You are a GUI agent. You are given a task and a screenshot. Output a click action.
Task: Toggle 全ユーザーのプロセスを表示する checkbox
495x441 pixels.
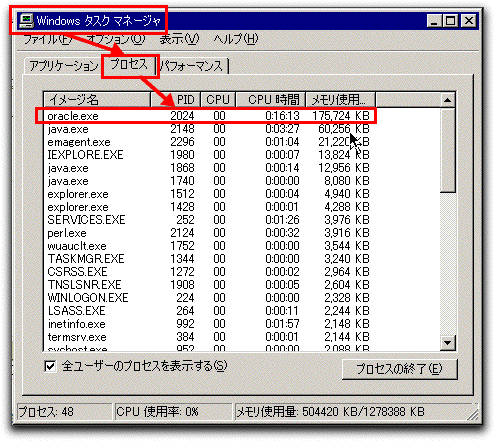coord(50,367)
